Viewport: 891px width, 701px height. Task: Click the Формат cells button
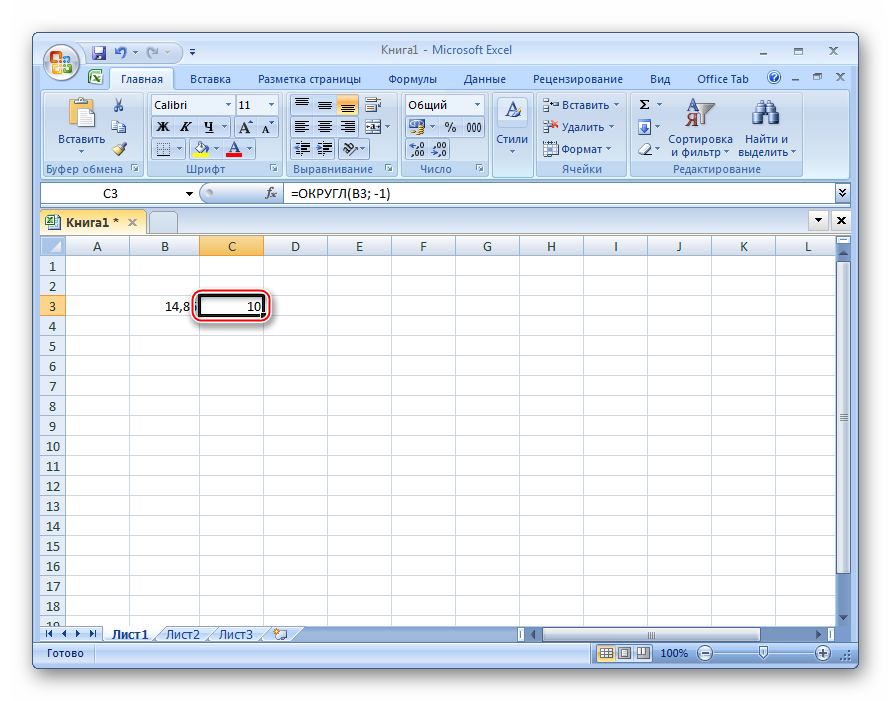point(579,149)
